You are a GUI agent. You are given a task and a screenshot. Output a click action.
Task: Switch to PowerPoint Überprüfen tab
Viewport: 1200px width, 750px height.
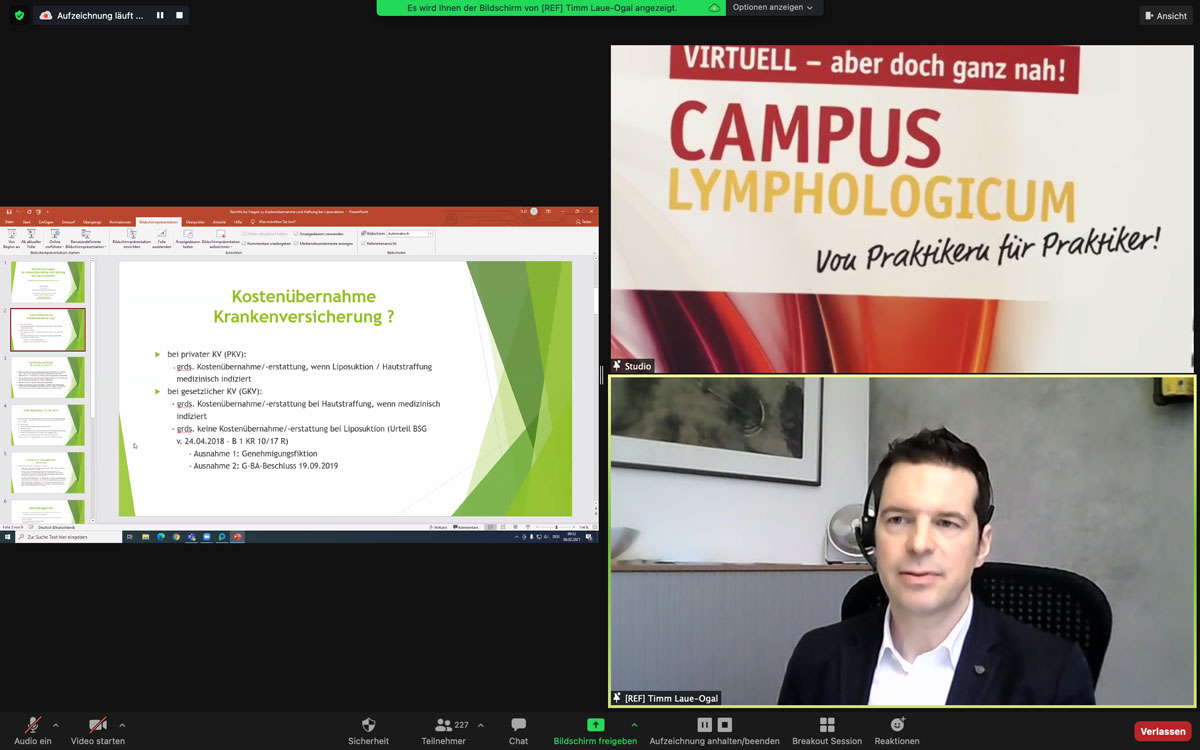(x=195, y=222)
